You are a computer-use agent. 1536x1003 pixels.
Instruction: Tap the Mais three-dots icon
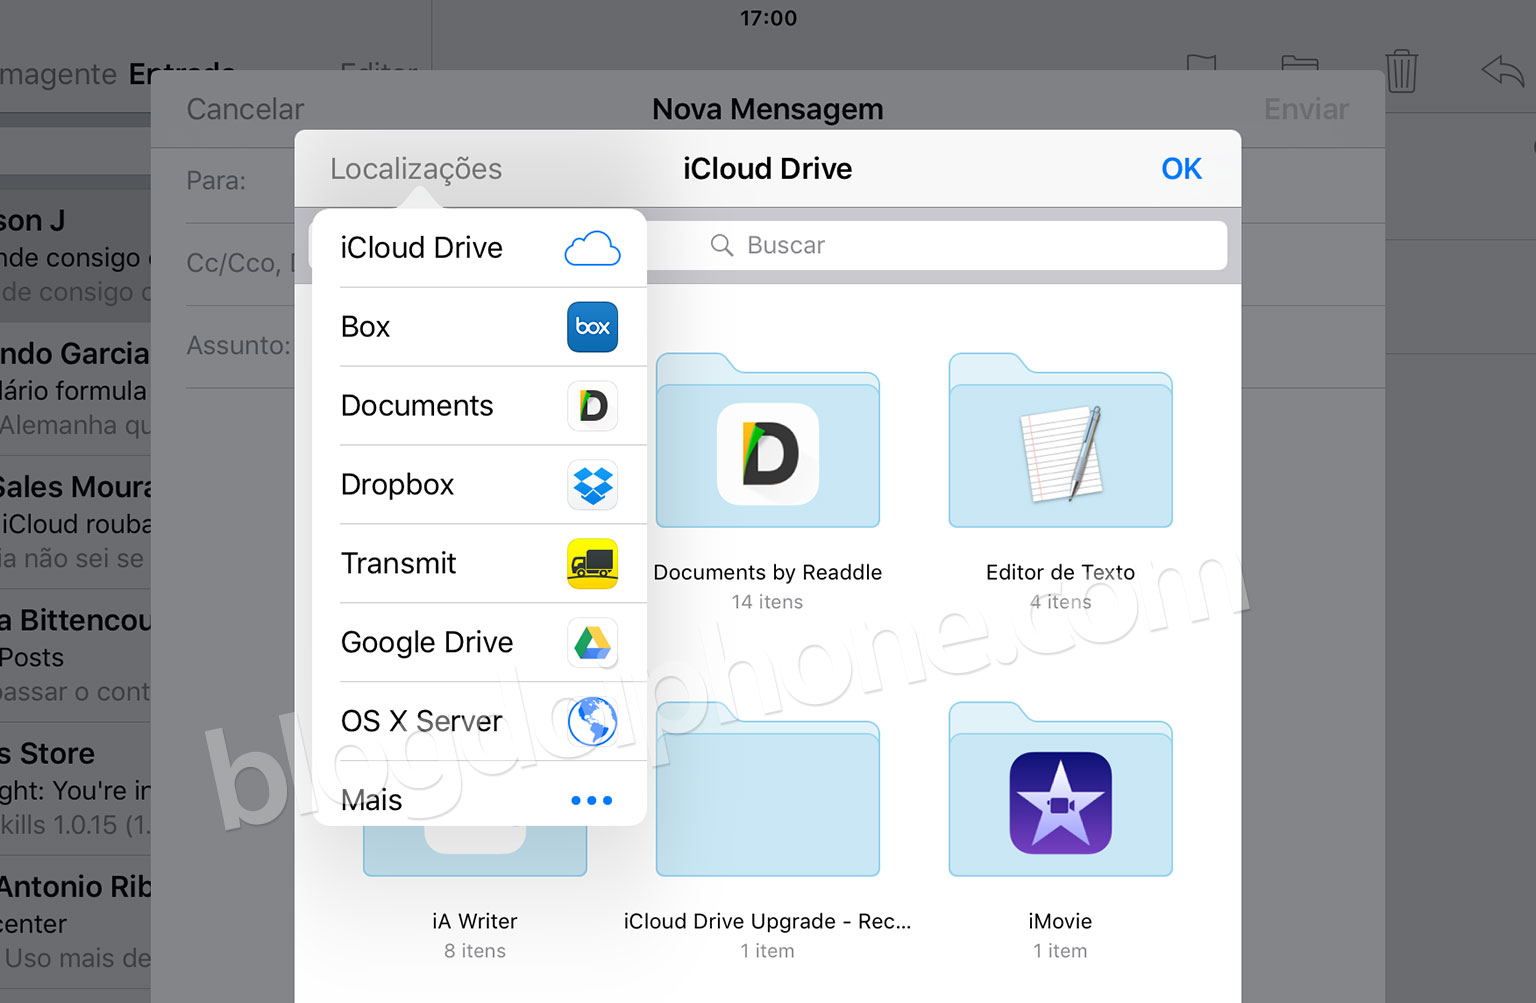[591, 800]
